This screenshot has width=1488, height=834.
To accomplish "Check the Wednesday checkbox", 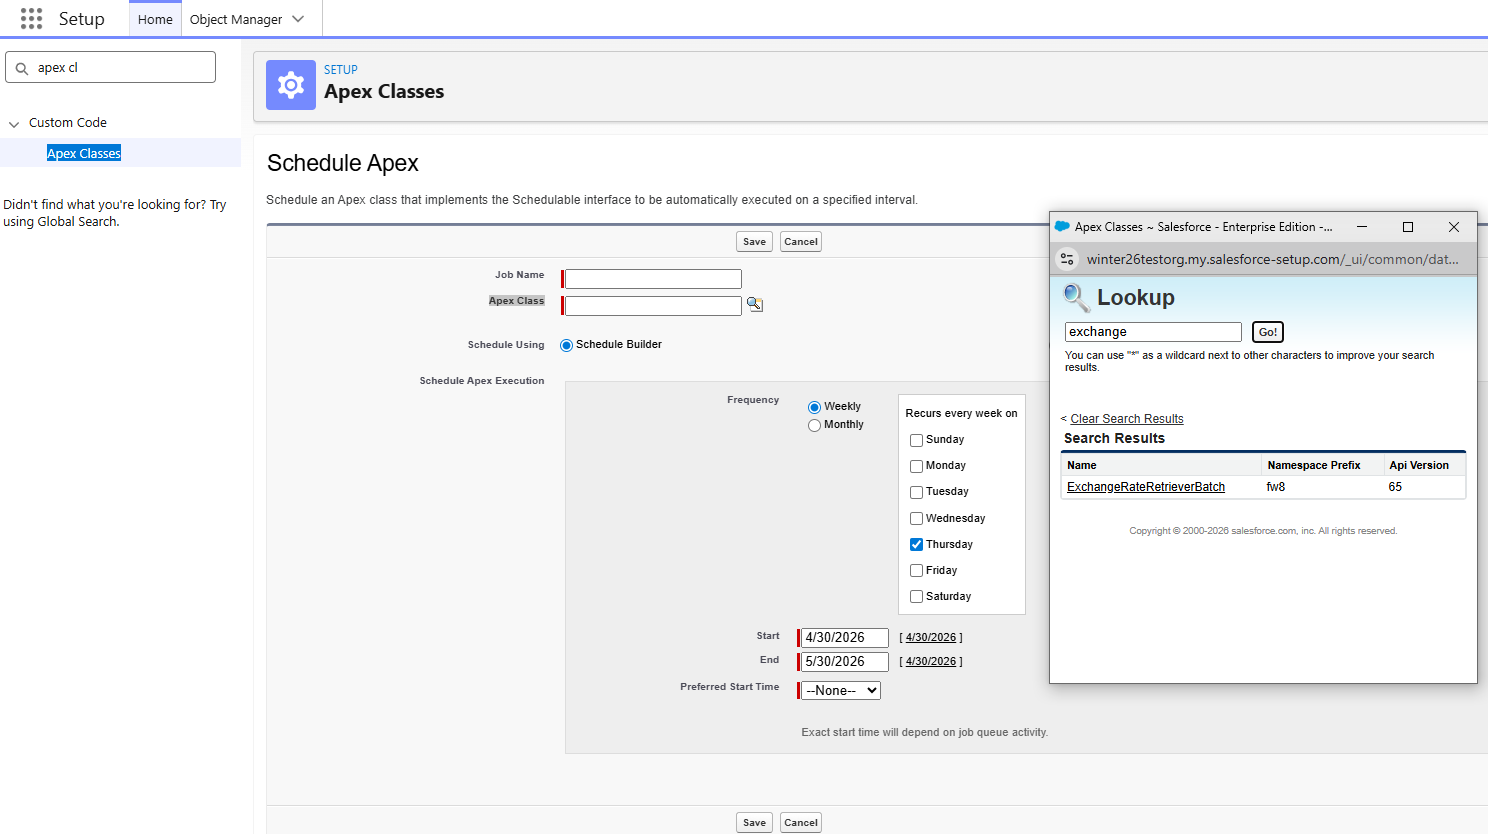I will click(916, 519).
